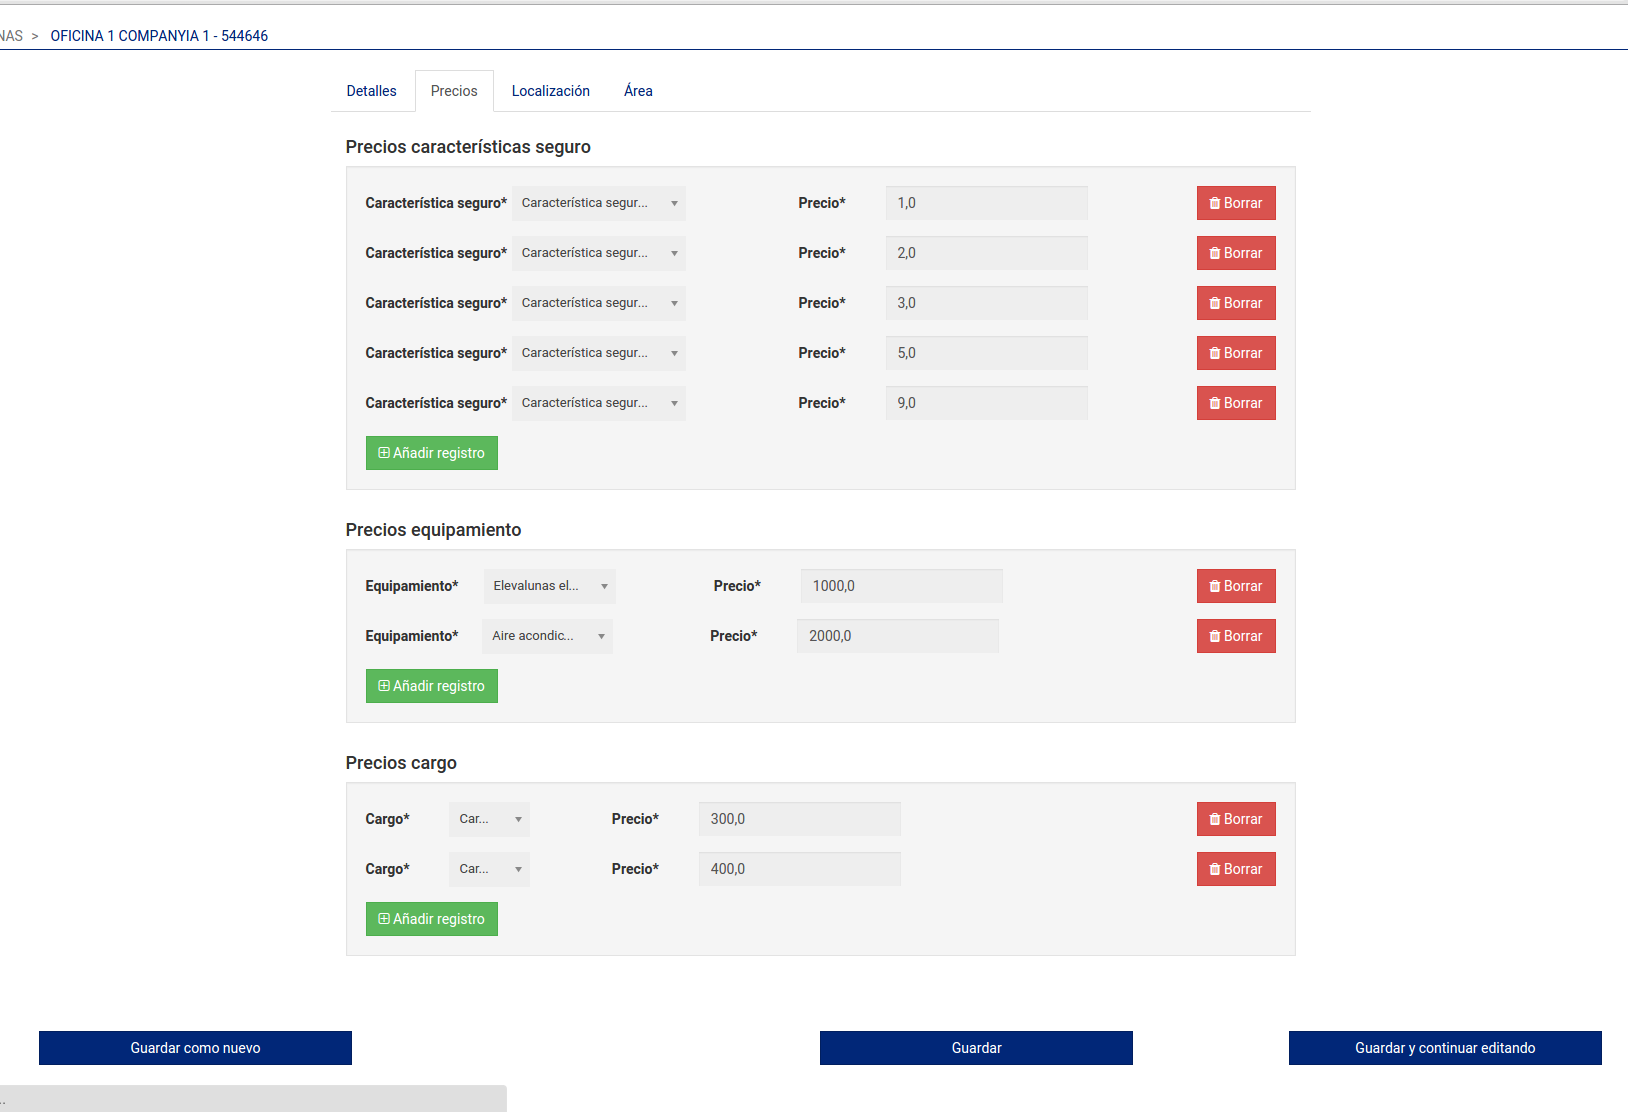
Task: Switch to the Detalles tab
Action: tap(371, 91)
